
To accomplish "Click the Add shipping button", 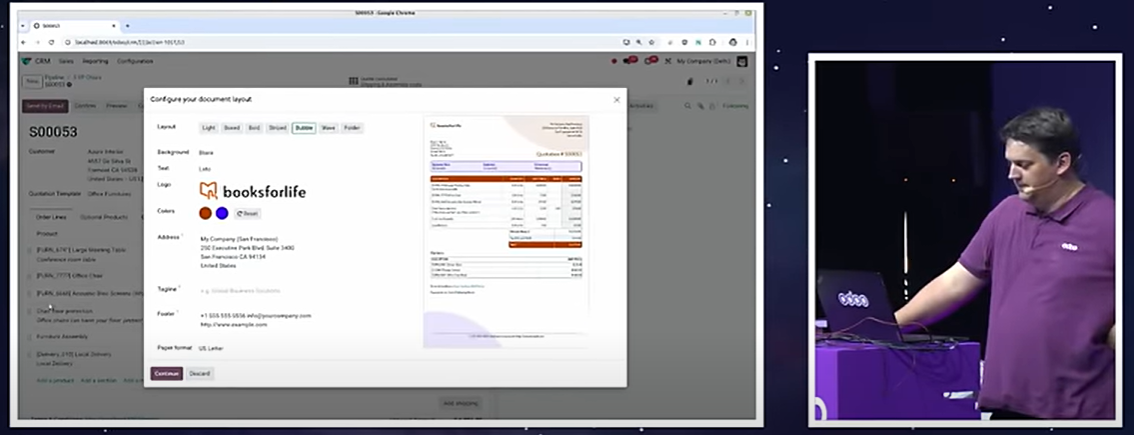I will pos(461,403).
